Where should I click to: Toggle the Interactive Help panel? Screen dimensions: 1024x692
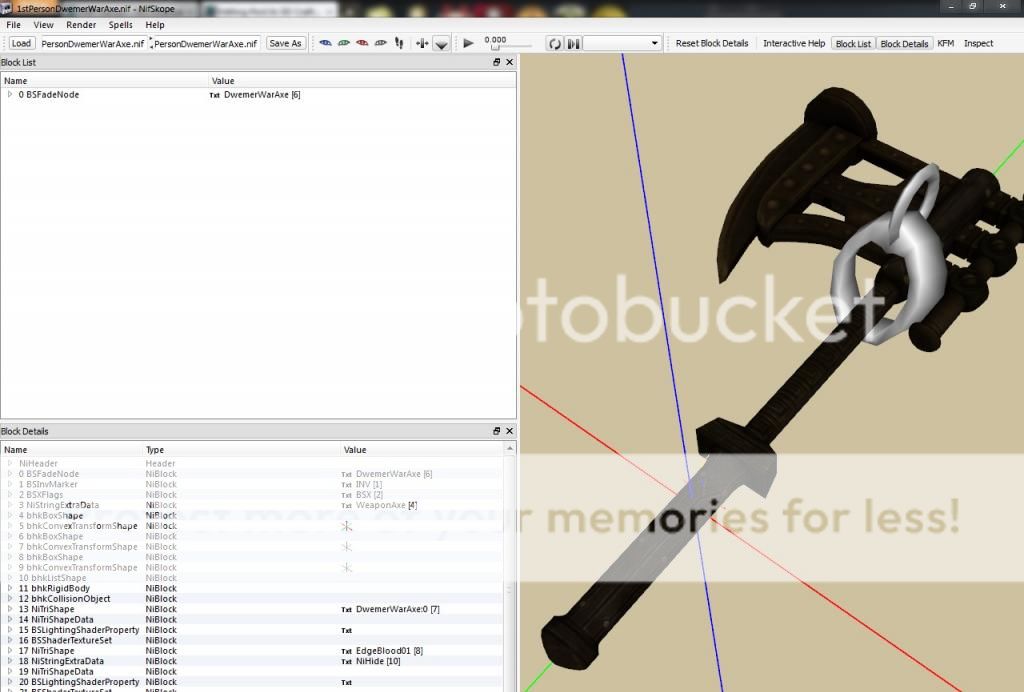point(794,43)
